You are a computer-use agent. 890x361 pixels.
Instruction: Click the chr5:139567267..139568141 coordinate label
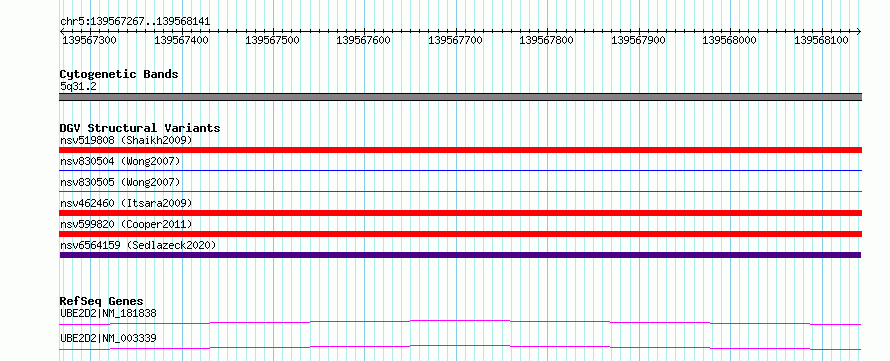coord(135,22)
